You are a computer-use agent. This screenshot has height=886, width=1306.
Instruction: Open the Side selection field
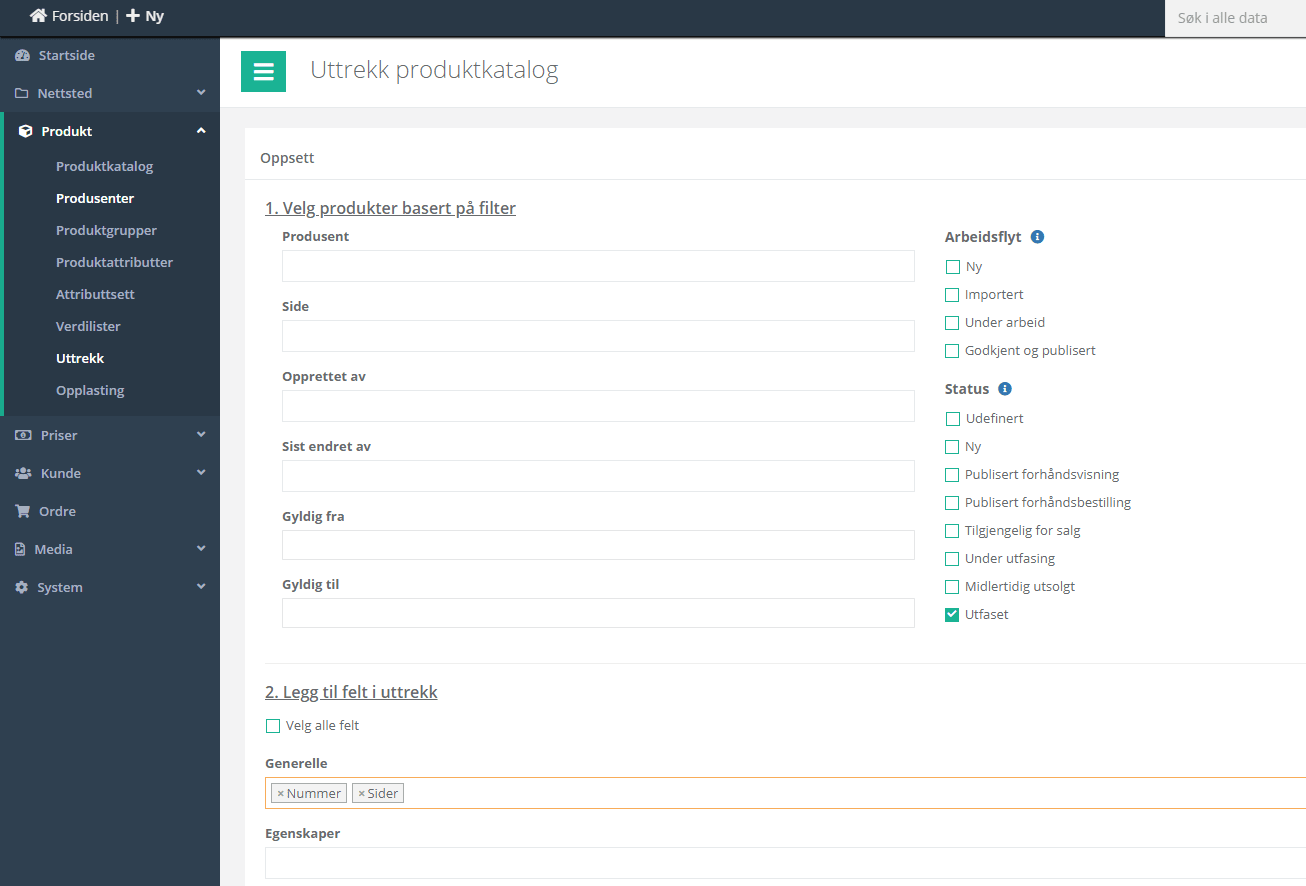(598, 336)
